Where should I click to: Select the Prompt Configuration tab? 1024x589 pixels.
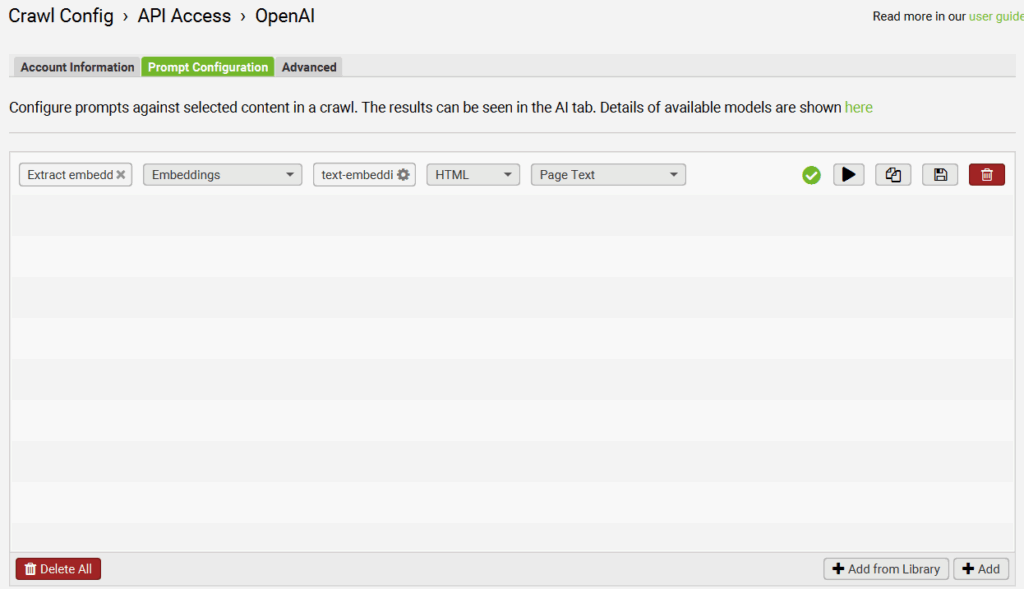click(x=208, y=67)
